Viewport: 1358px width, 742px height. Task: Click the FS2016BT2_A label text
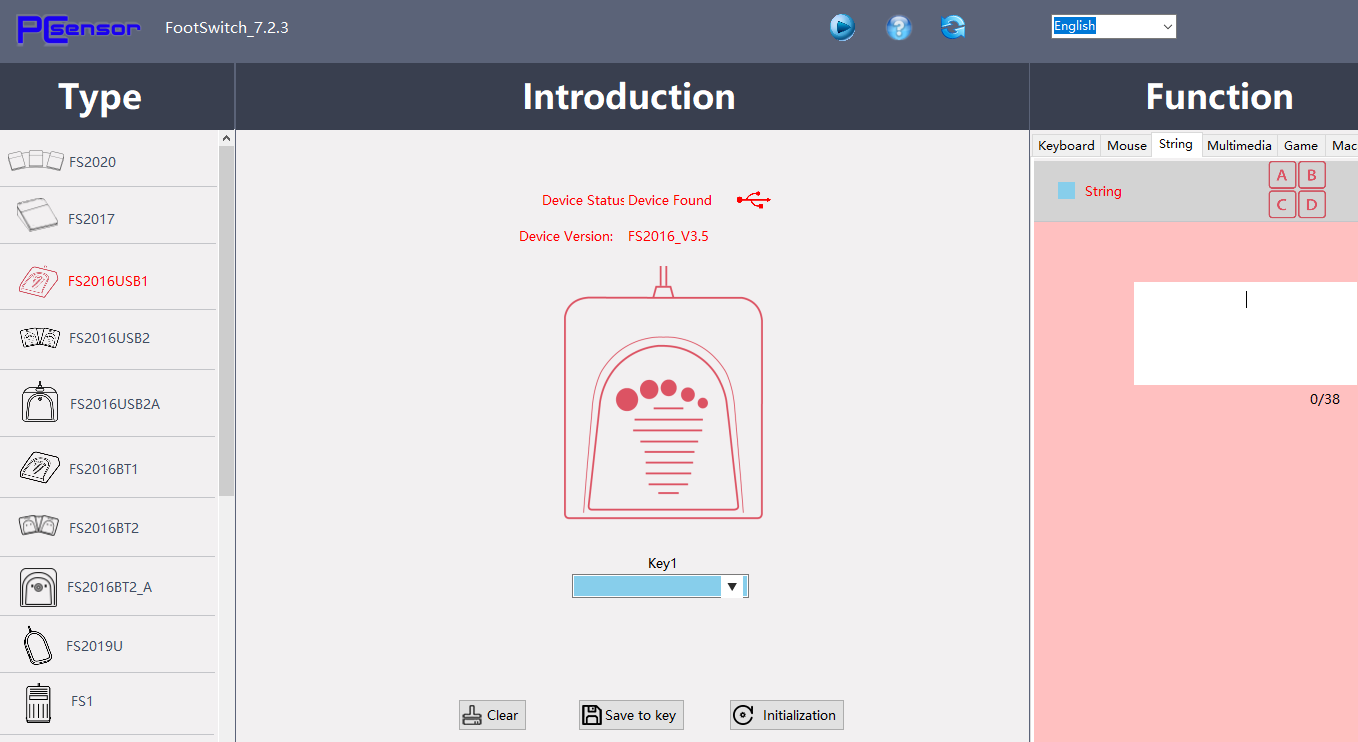point(110,587)
